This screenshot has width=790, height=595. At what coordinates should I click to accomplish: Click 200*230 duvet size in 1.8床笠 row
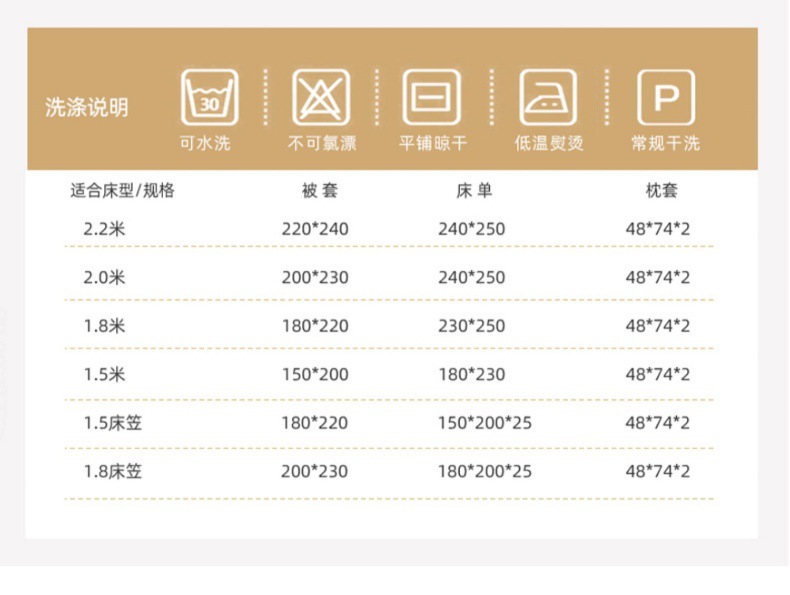[314, 472]
